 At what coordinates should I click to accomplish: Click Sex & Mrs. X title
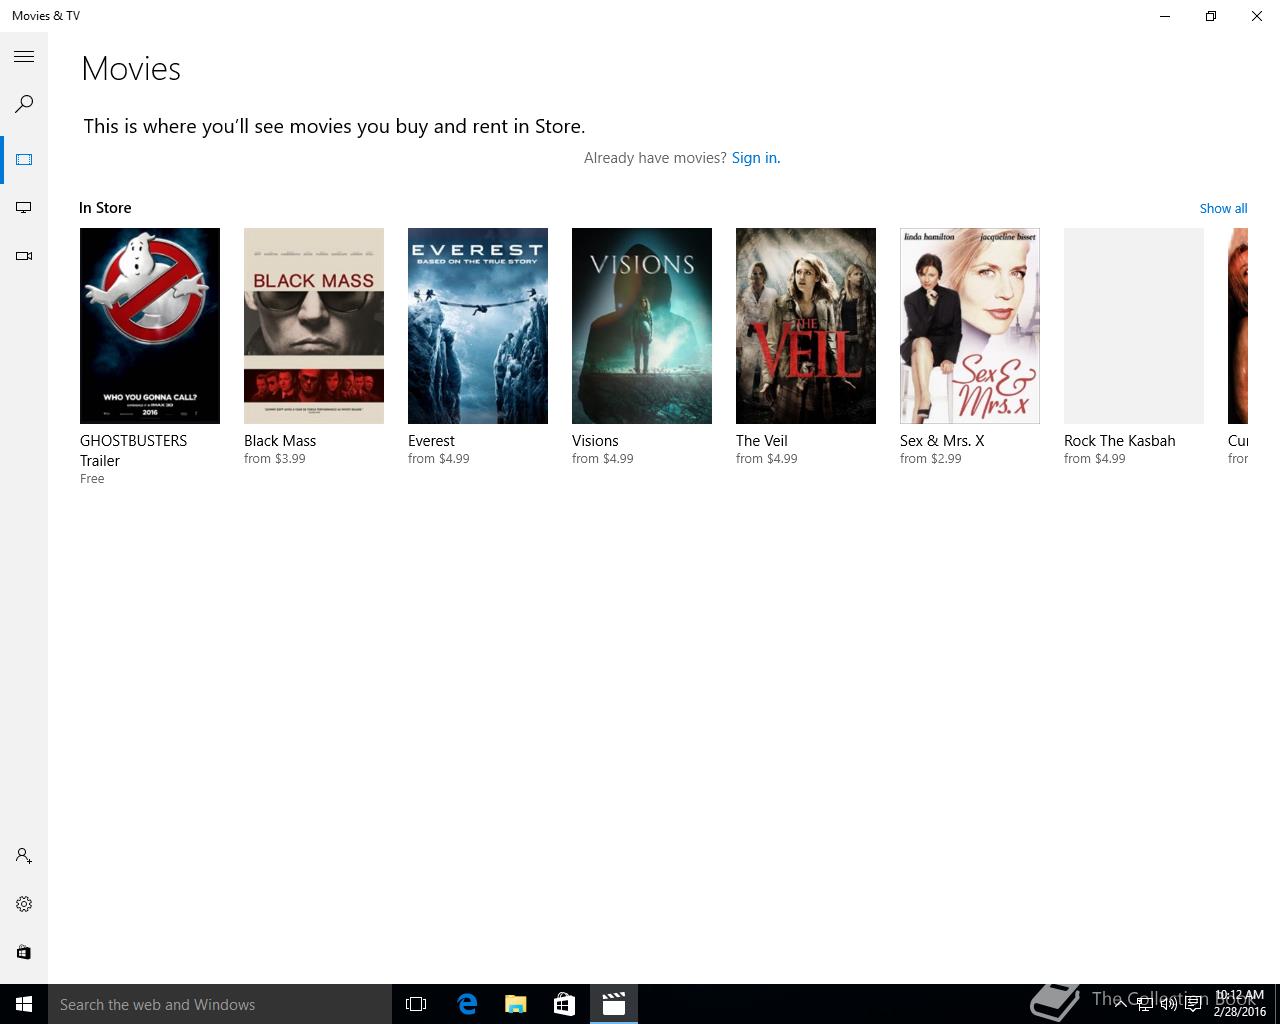[x=942, y=441]
